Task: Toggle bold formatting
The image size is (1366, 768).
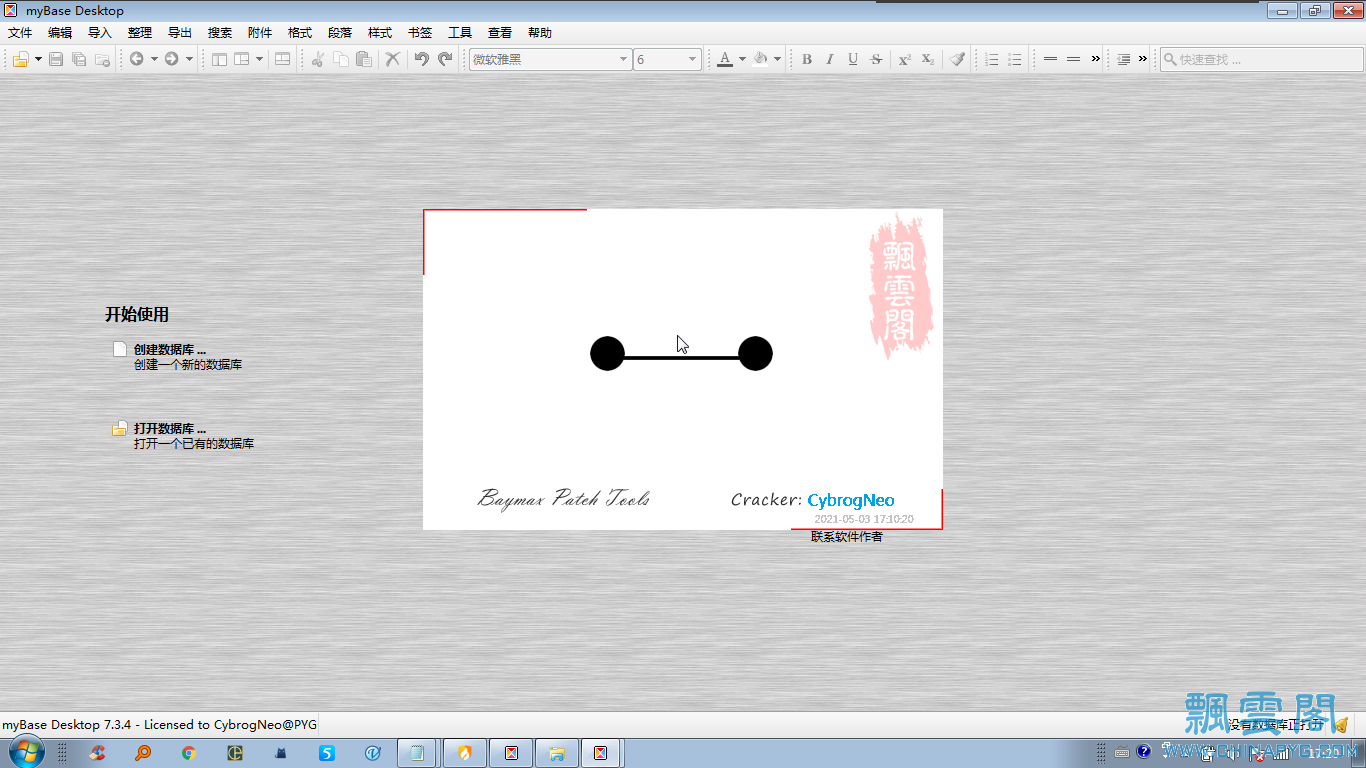Action: pos(807,59)
